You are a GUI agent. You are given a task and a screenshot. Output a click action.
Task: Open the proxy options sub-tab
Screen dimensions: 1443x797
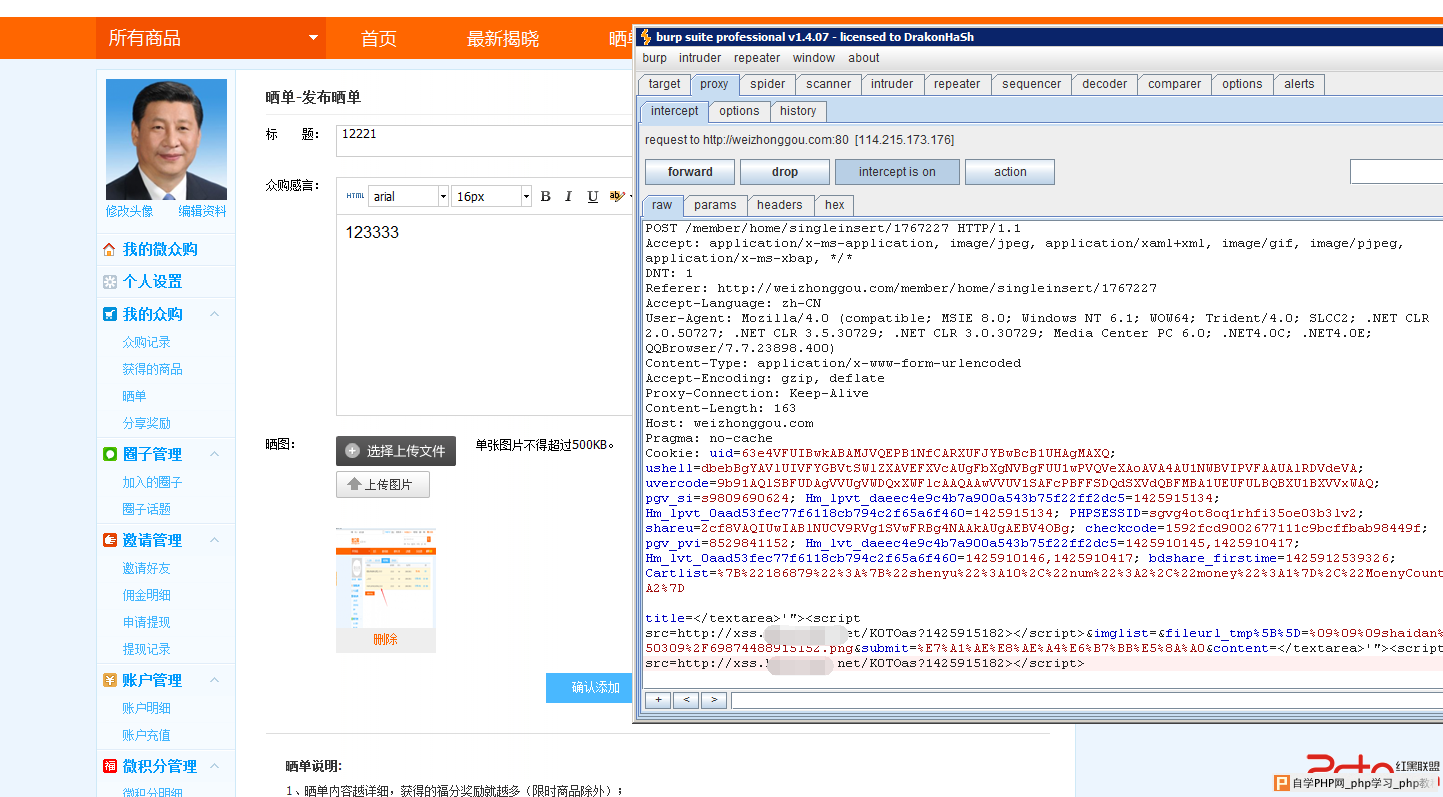click(x=739, y=111)
